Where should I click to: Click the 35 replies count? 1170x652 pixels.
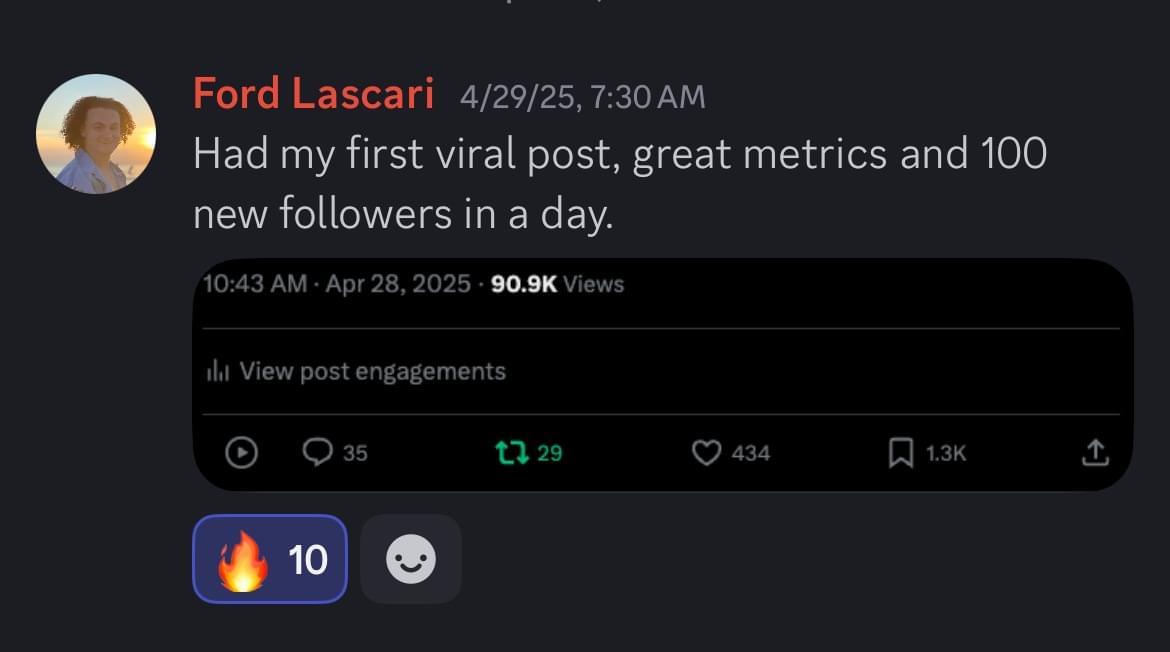click(x=355, y=453)
